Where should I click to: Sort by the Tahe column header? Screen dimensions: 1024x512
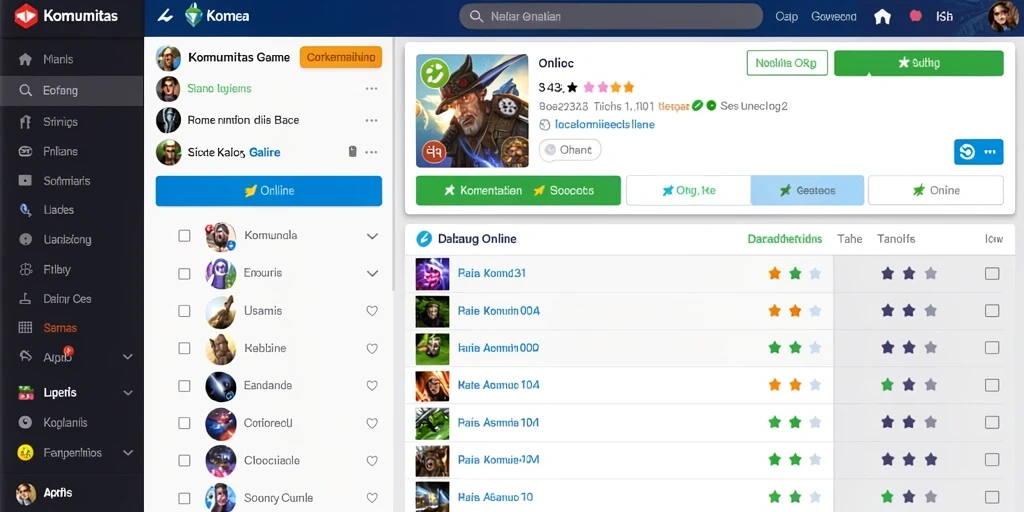tap(850, 239)
